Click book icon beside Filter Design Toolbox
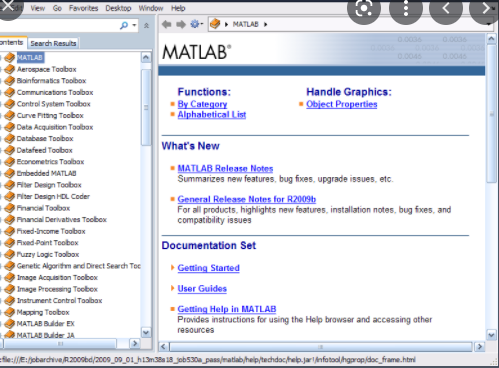 click(10, 185)
